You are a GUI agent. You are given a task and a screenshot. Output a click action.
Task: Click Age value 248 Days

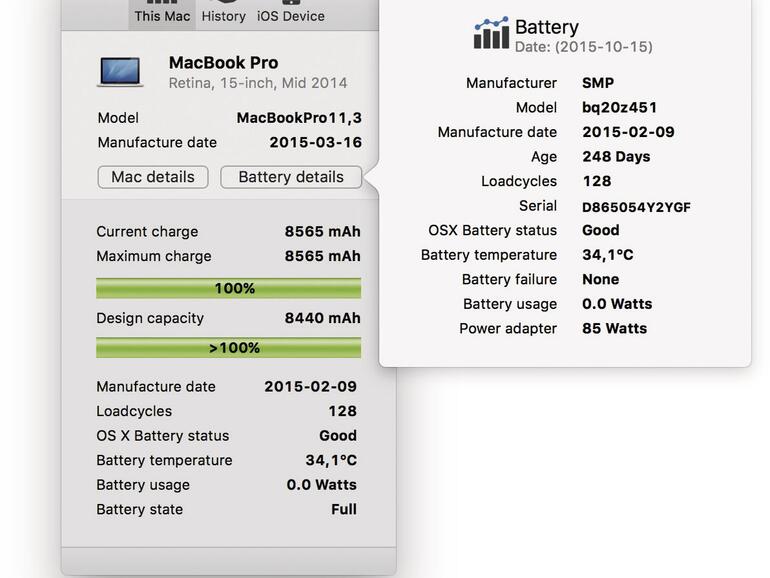616,157
